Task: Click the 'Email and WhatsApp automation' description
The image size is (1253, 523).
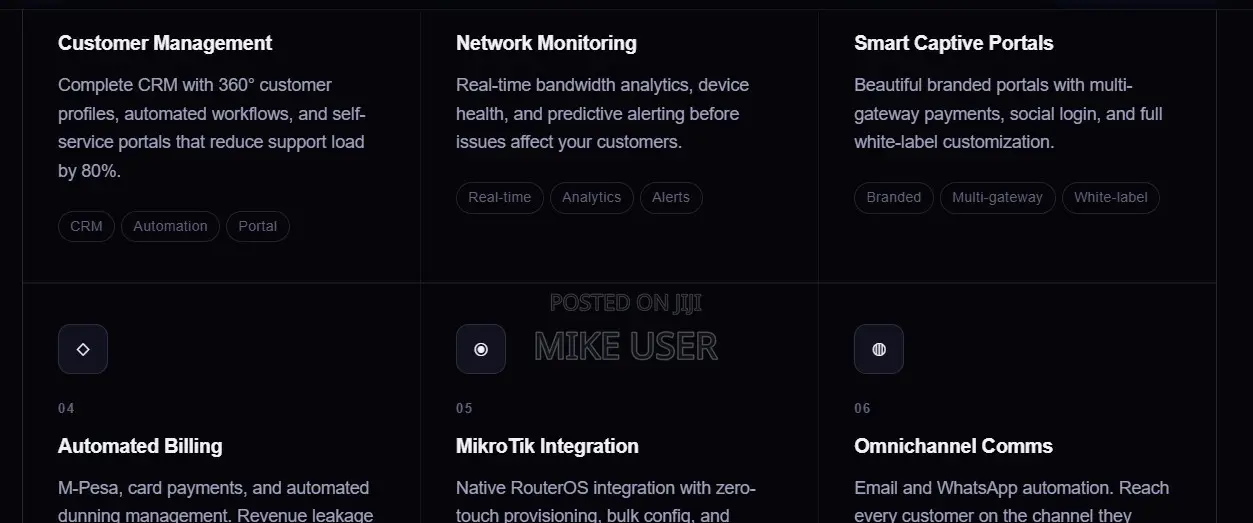Action: pos(1011,503)
